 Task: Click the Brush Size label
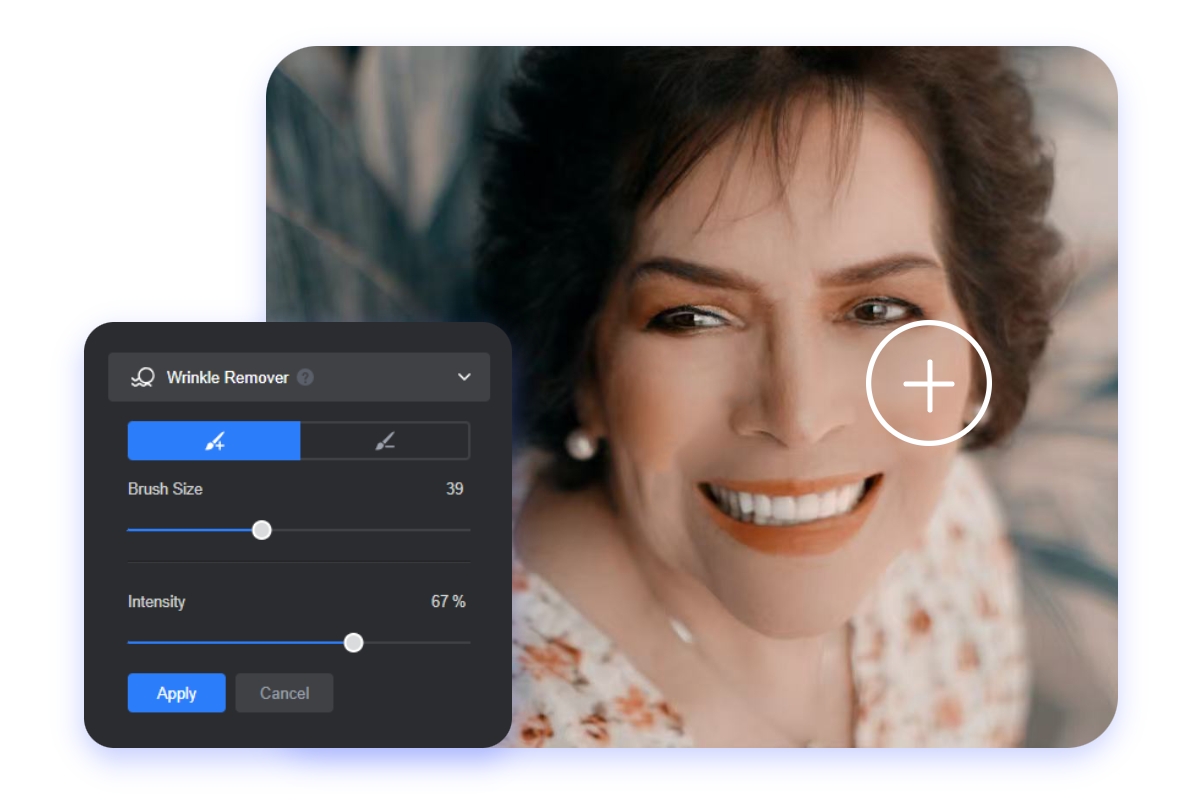165,489
